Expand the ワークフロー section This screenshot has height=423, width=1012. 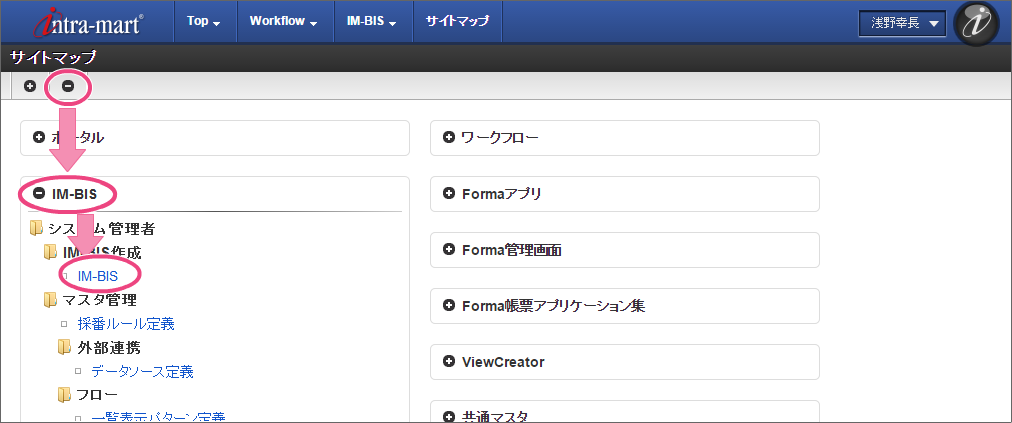point(449,138)
